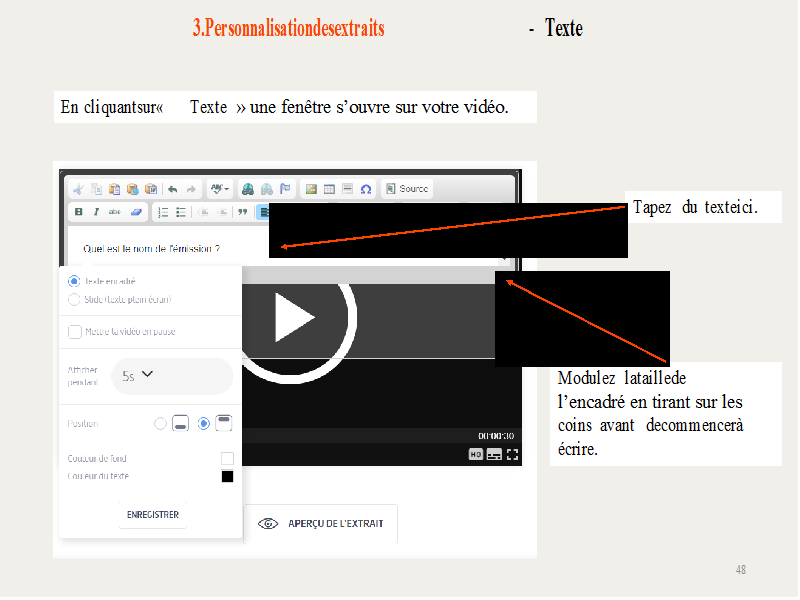Enter fullscreen mode on the video player
This screenshot has height=600, width=800.
point(512,454)
